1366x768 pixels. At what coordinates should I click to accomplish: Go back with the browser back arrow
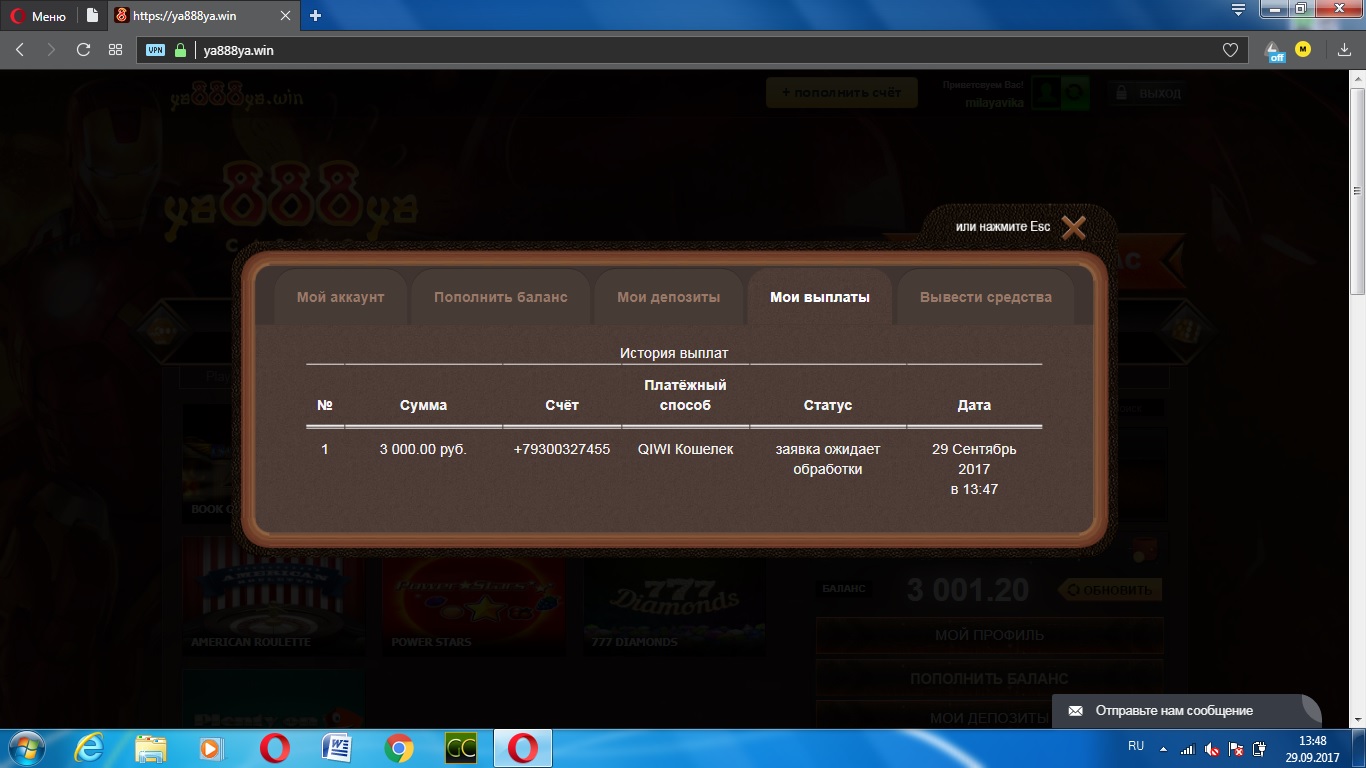coord(20,49)
